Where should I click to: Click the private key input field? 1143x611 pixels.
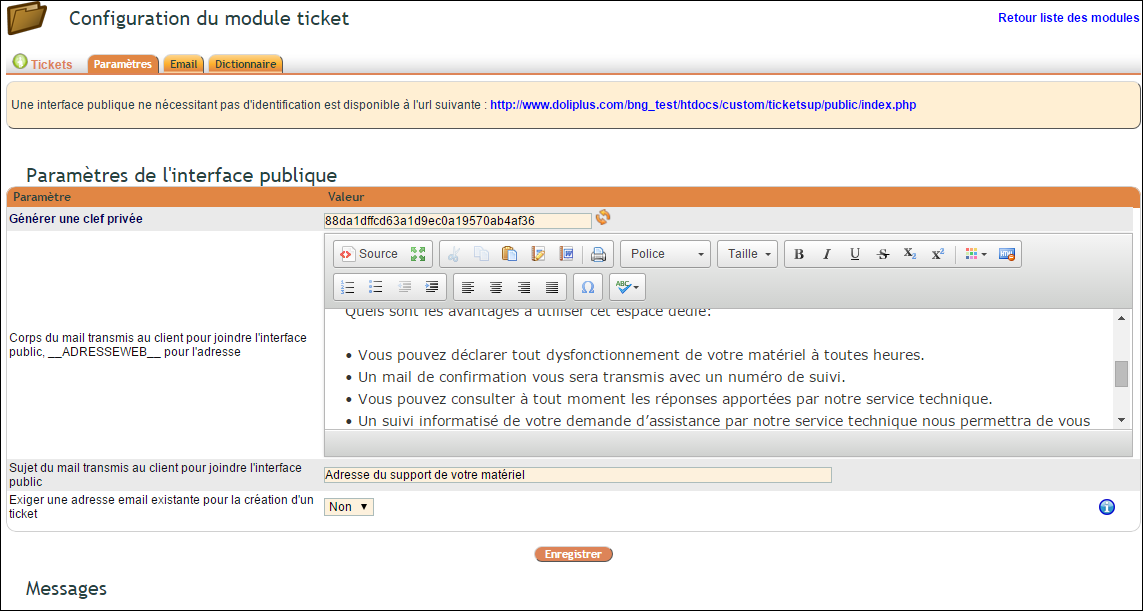coord(458,221)
